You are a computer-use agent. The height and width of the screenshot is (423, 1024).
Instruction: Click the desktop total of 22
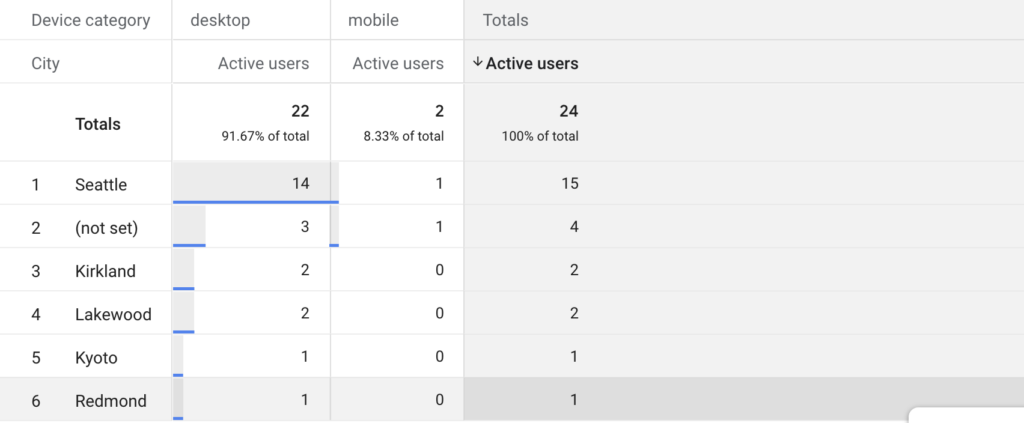tap(300, 112)
